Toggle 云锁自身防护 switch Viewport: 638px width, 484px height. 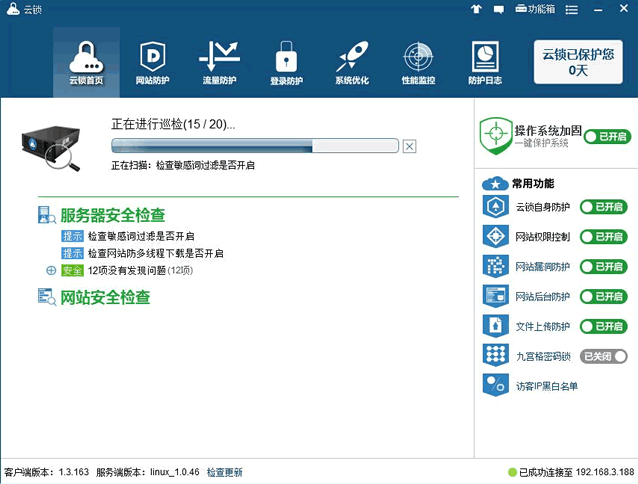pyautogui.click(x=604, y=207)
